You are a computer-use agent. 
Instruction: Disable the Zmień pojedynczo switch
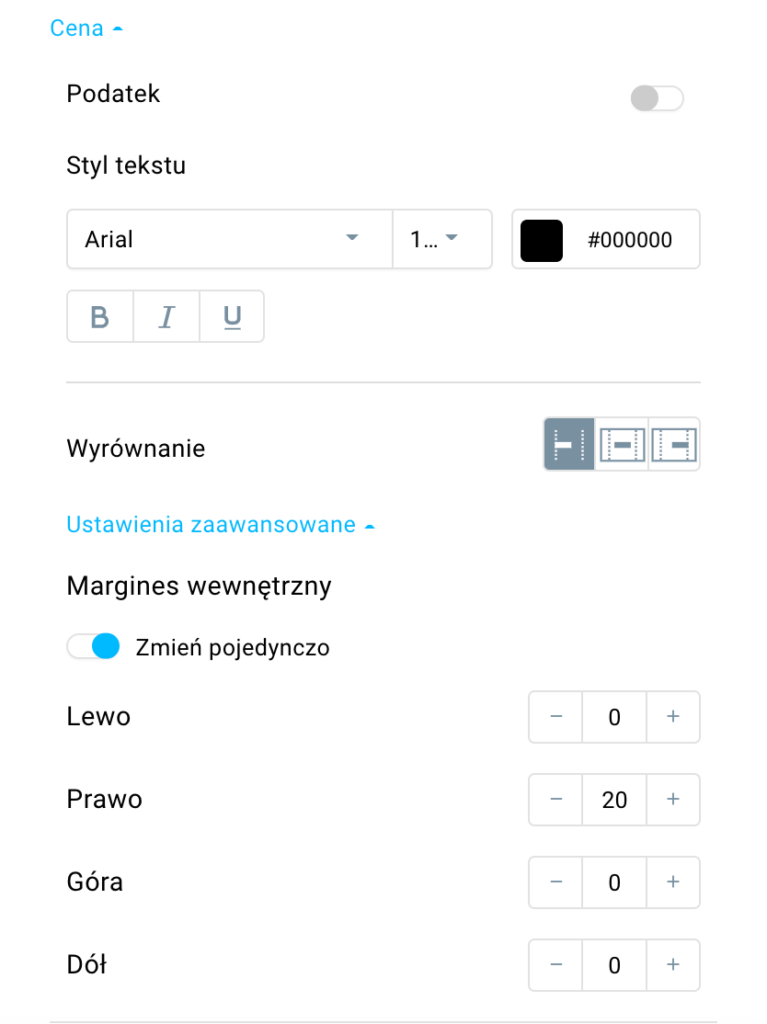coord(93,647)
